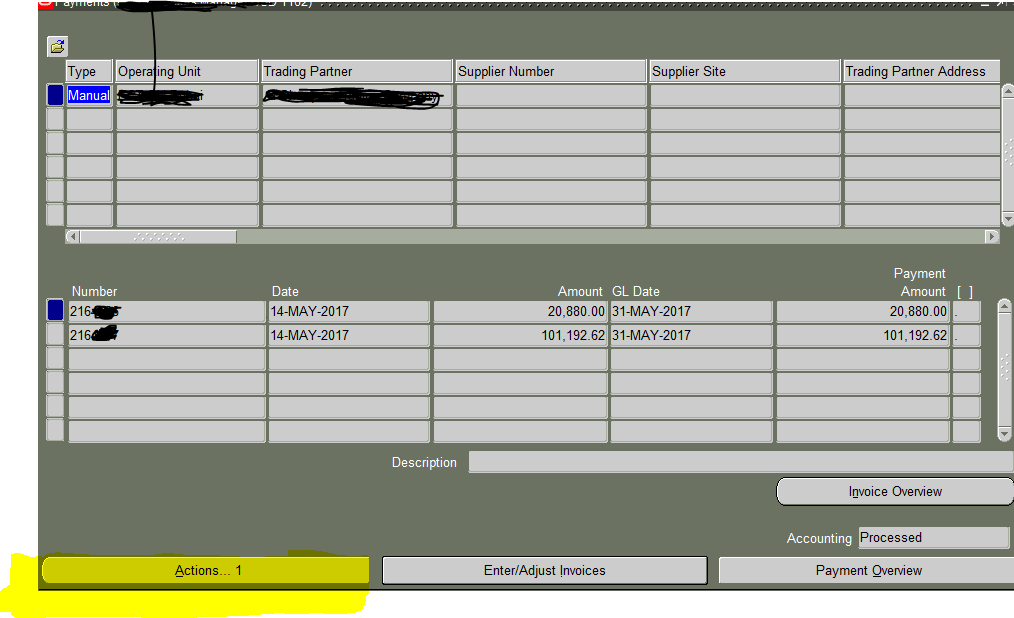Click the right arrow of the horizontal scrollbar
The width and height of the screenshot is (1014, 618).
(991, 237)
